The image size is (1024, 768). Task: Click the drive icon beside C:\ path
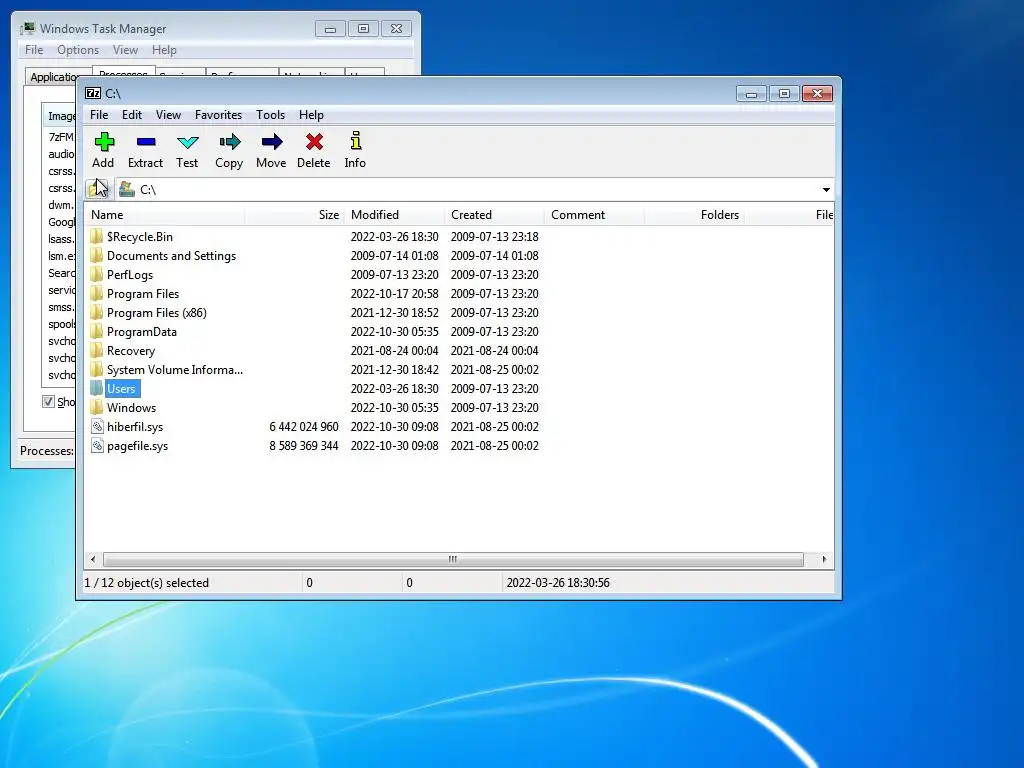pos(127,189)
